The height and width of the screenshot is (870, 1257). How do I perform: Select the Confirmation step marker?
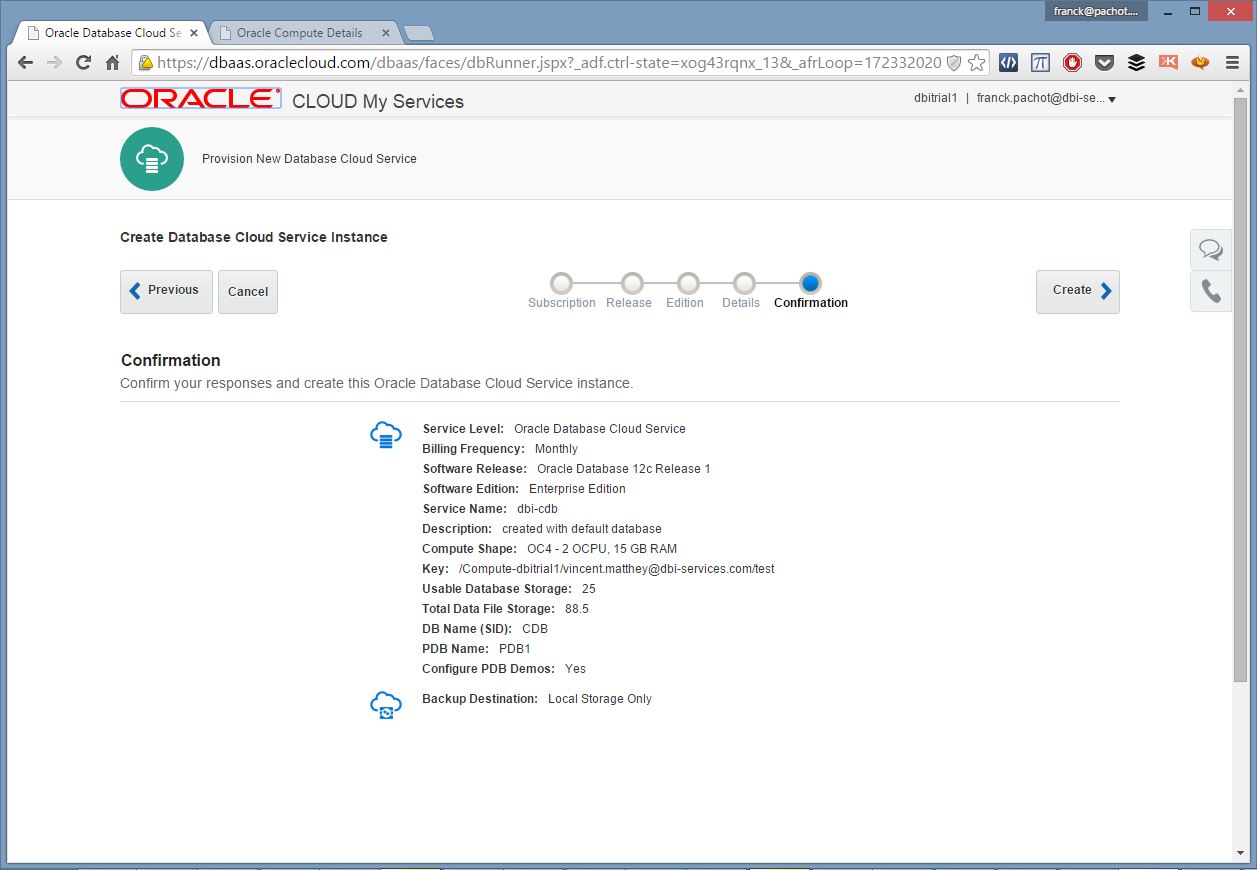tap(811, 284)
